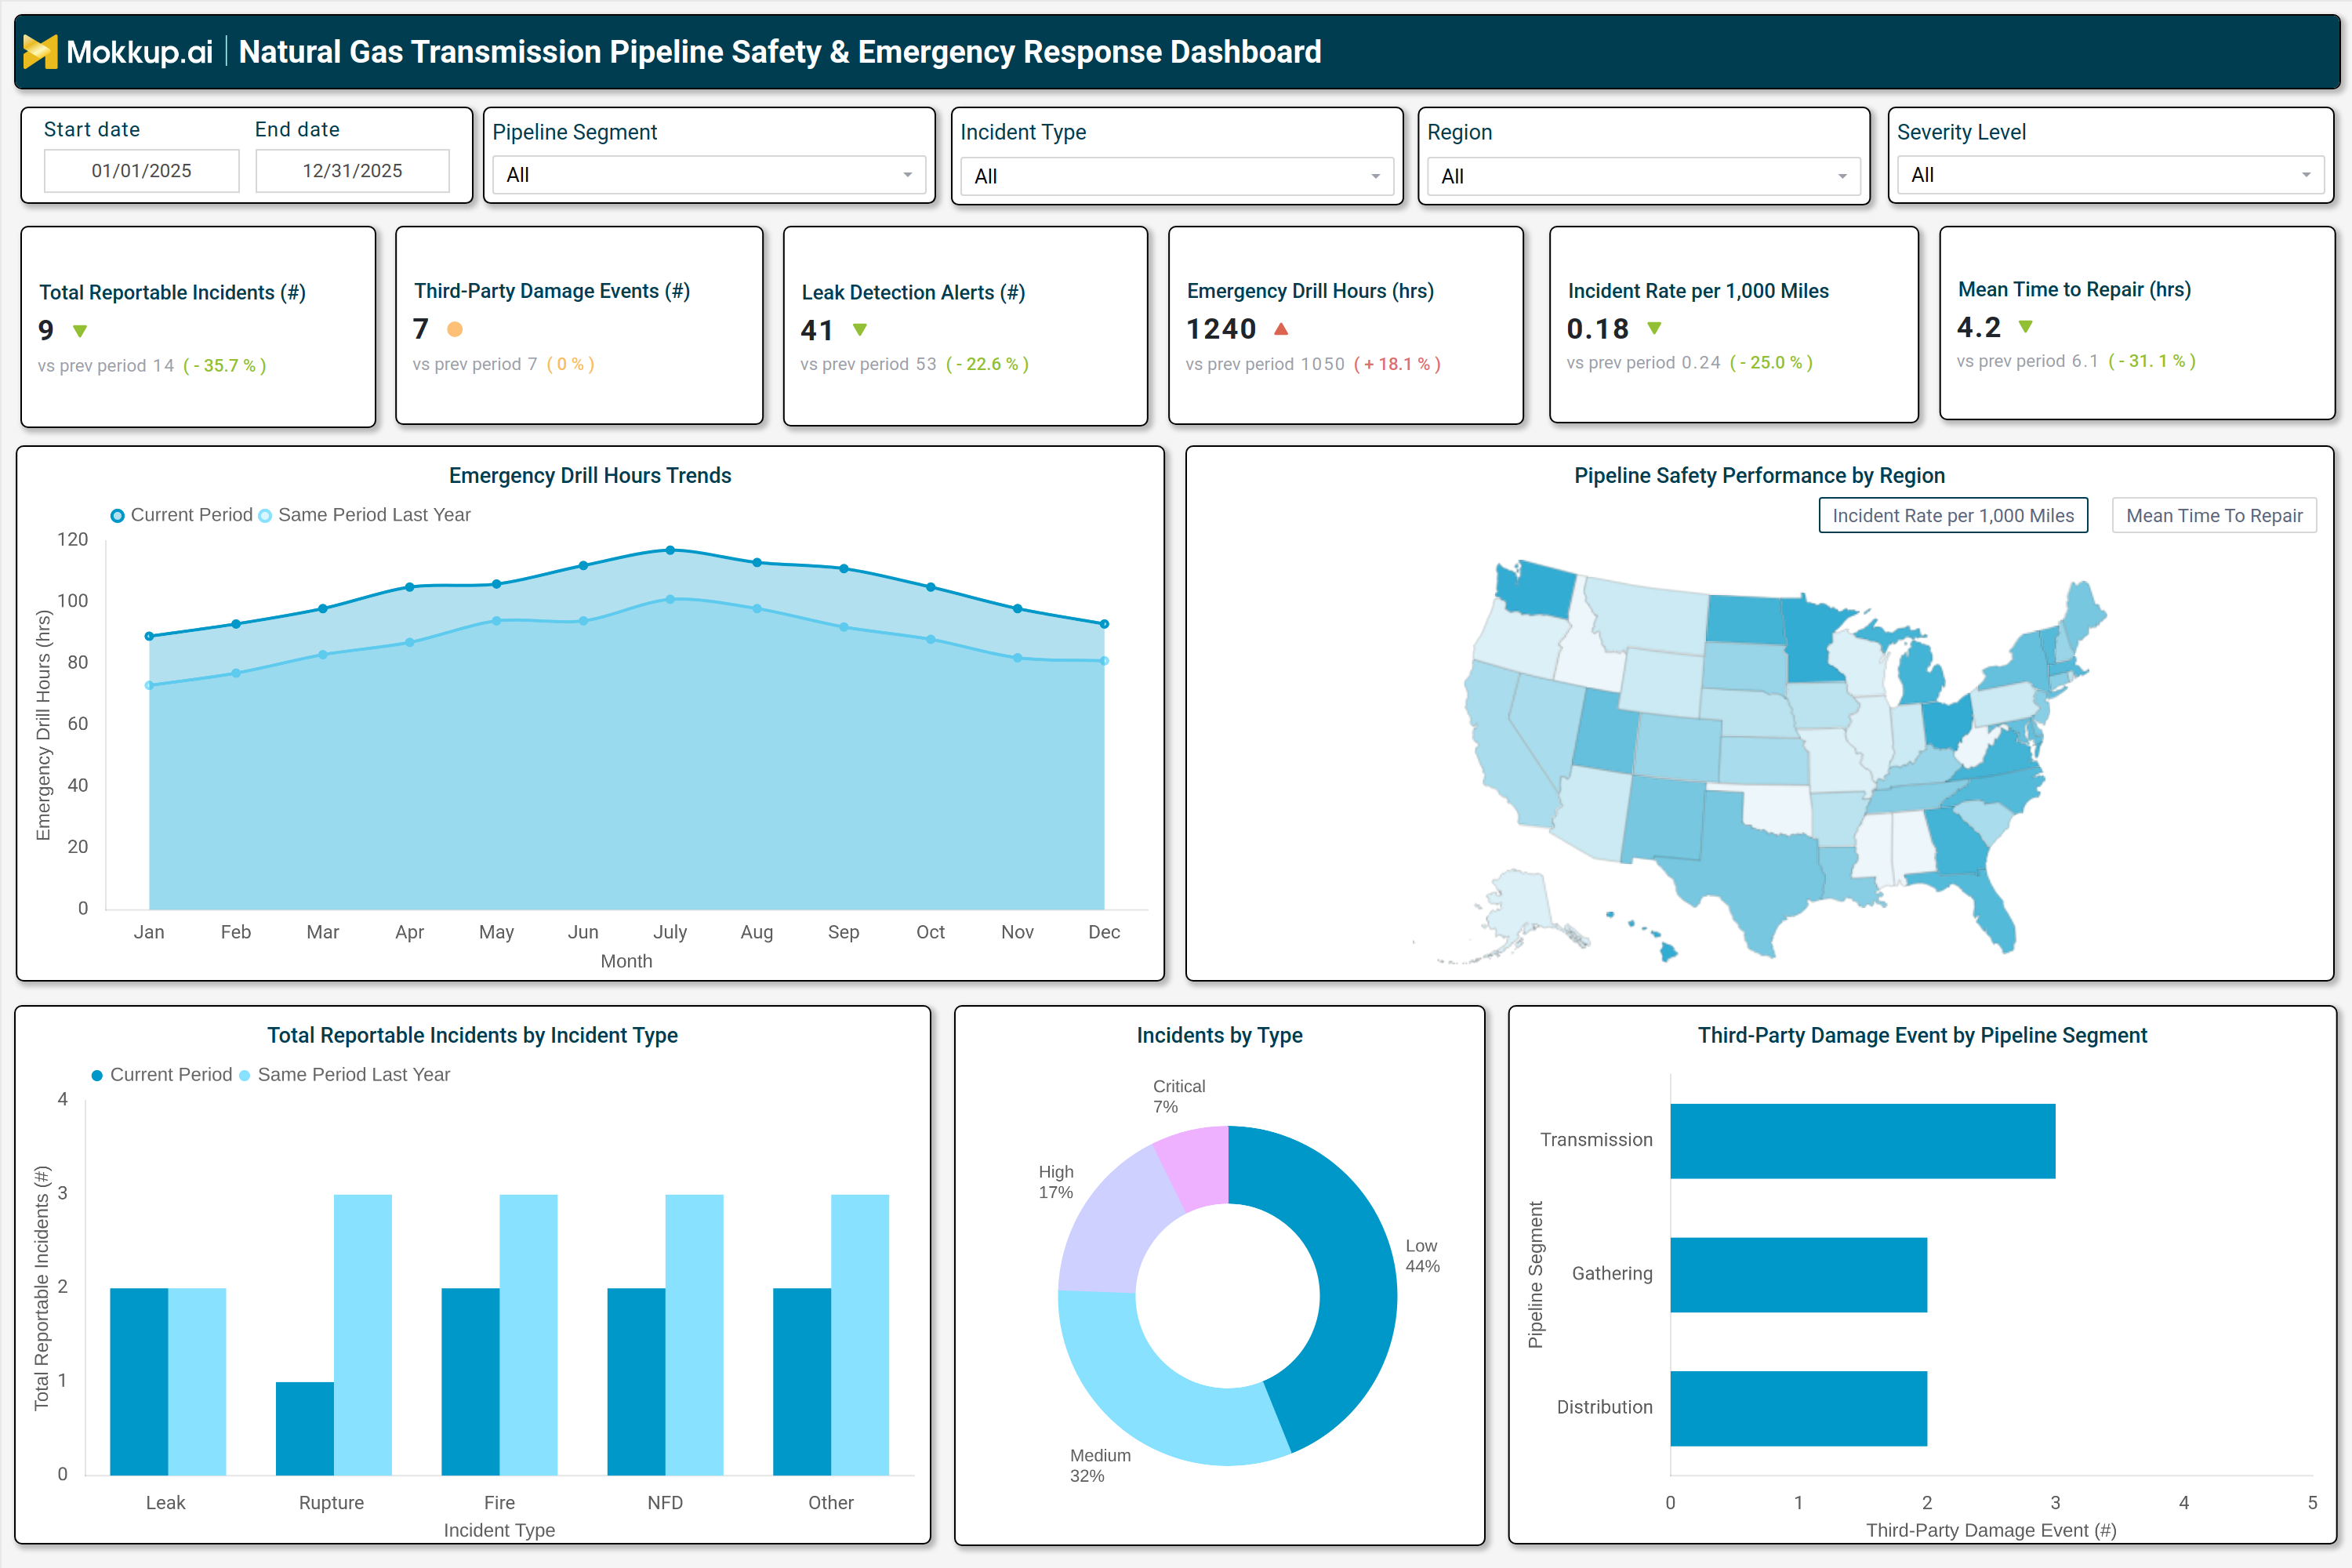Click the Gathering bar

(1798, 1275)
